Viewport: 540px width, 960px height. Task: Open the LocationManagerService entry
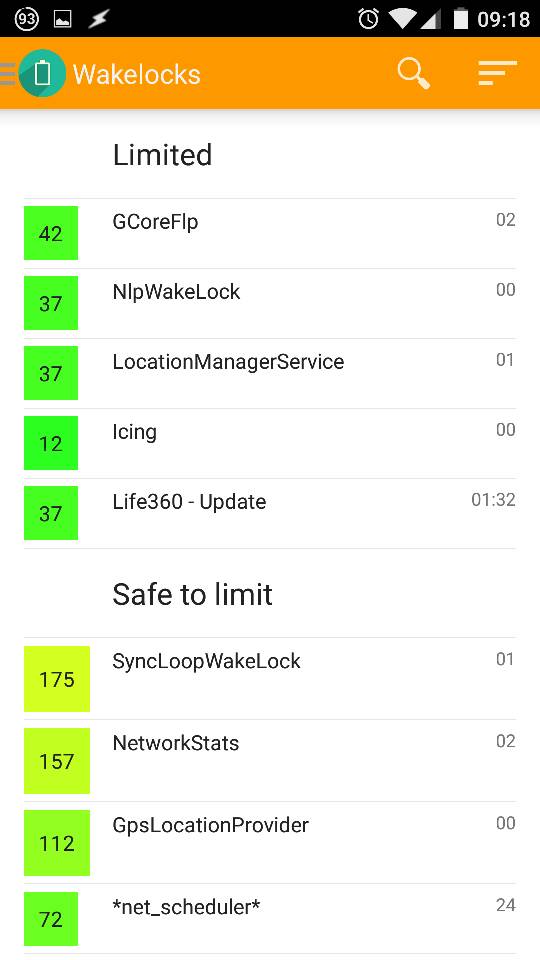[x=270, y=373]
